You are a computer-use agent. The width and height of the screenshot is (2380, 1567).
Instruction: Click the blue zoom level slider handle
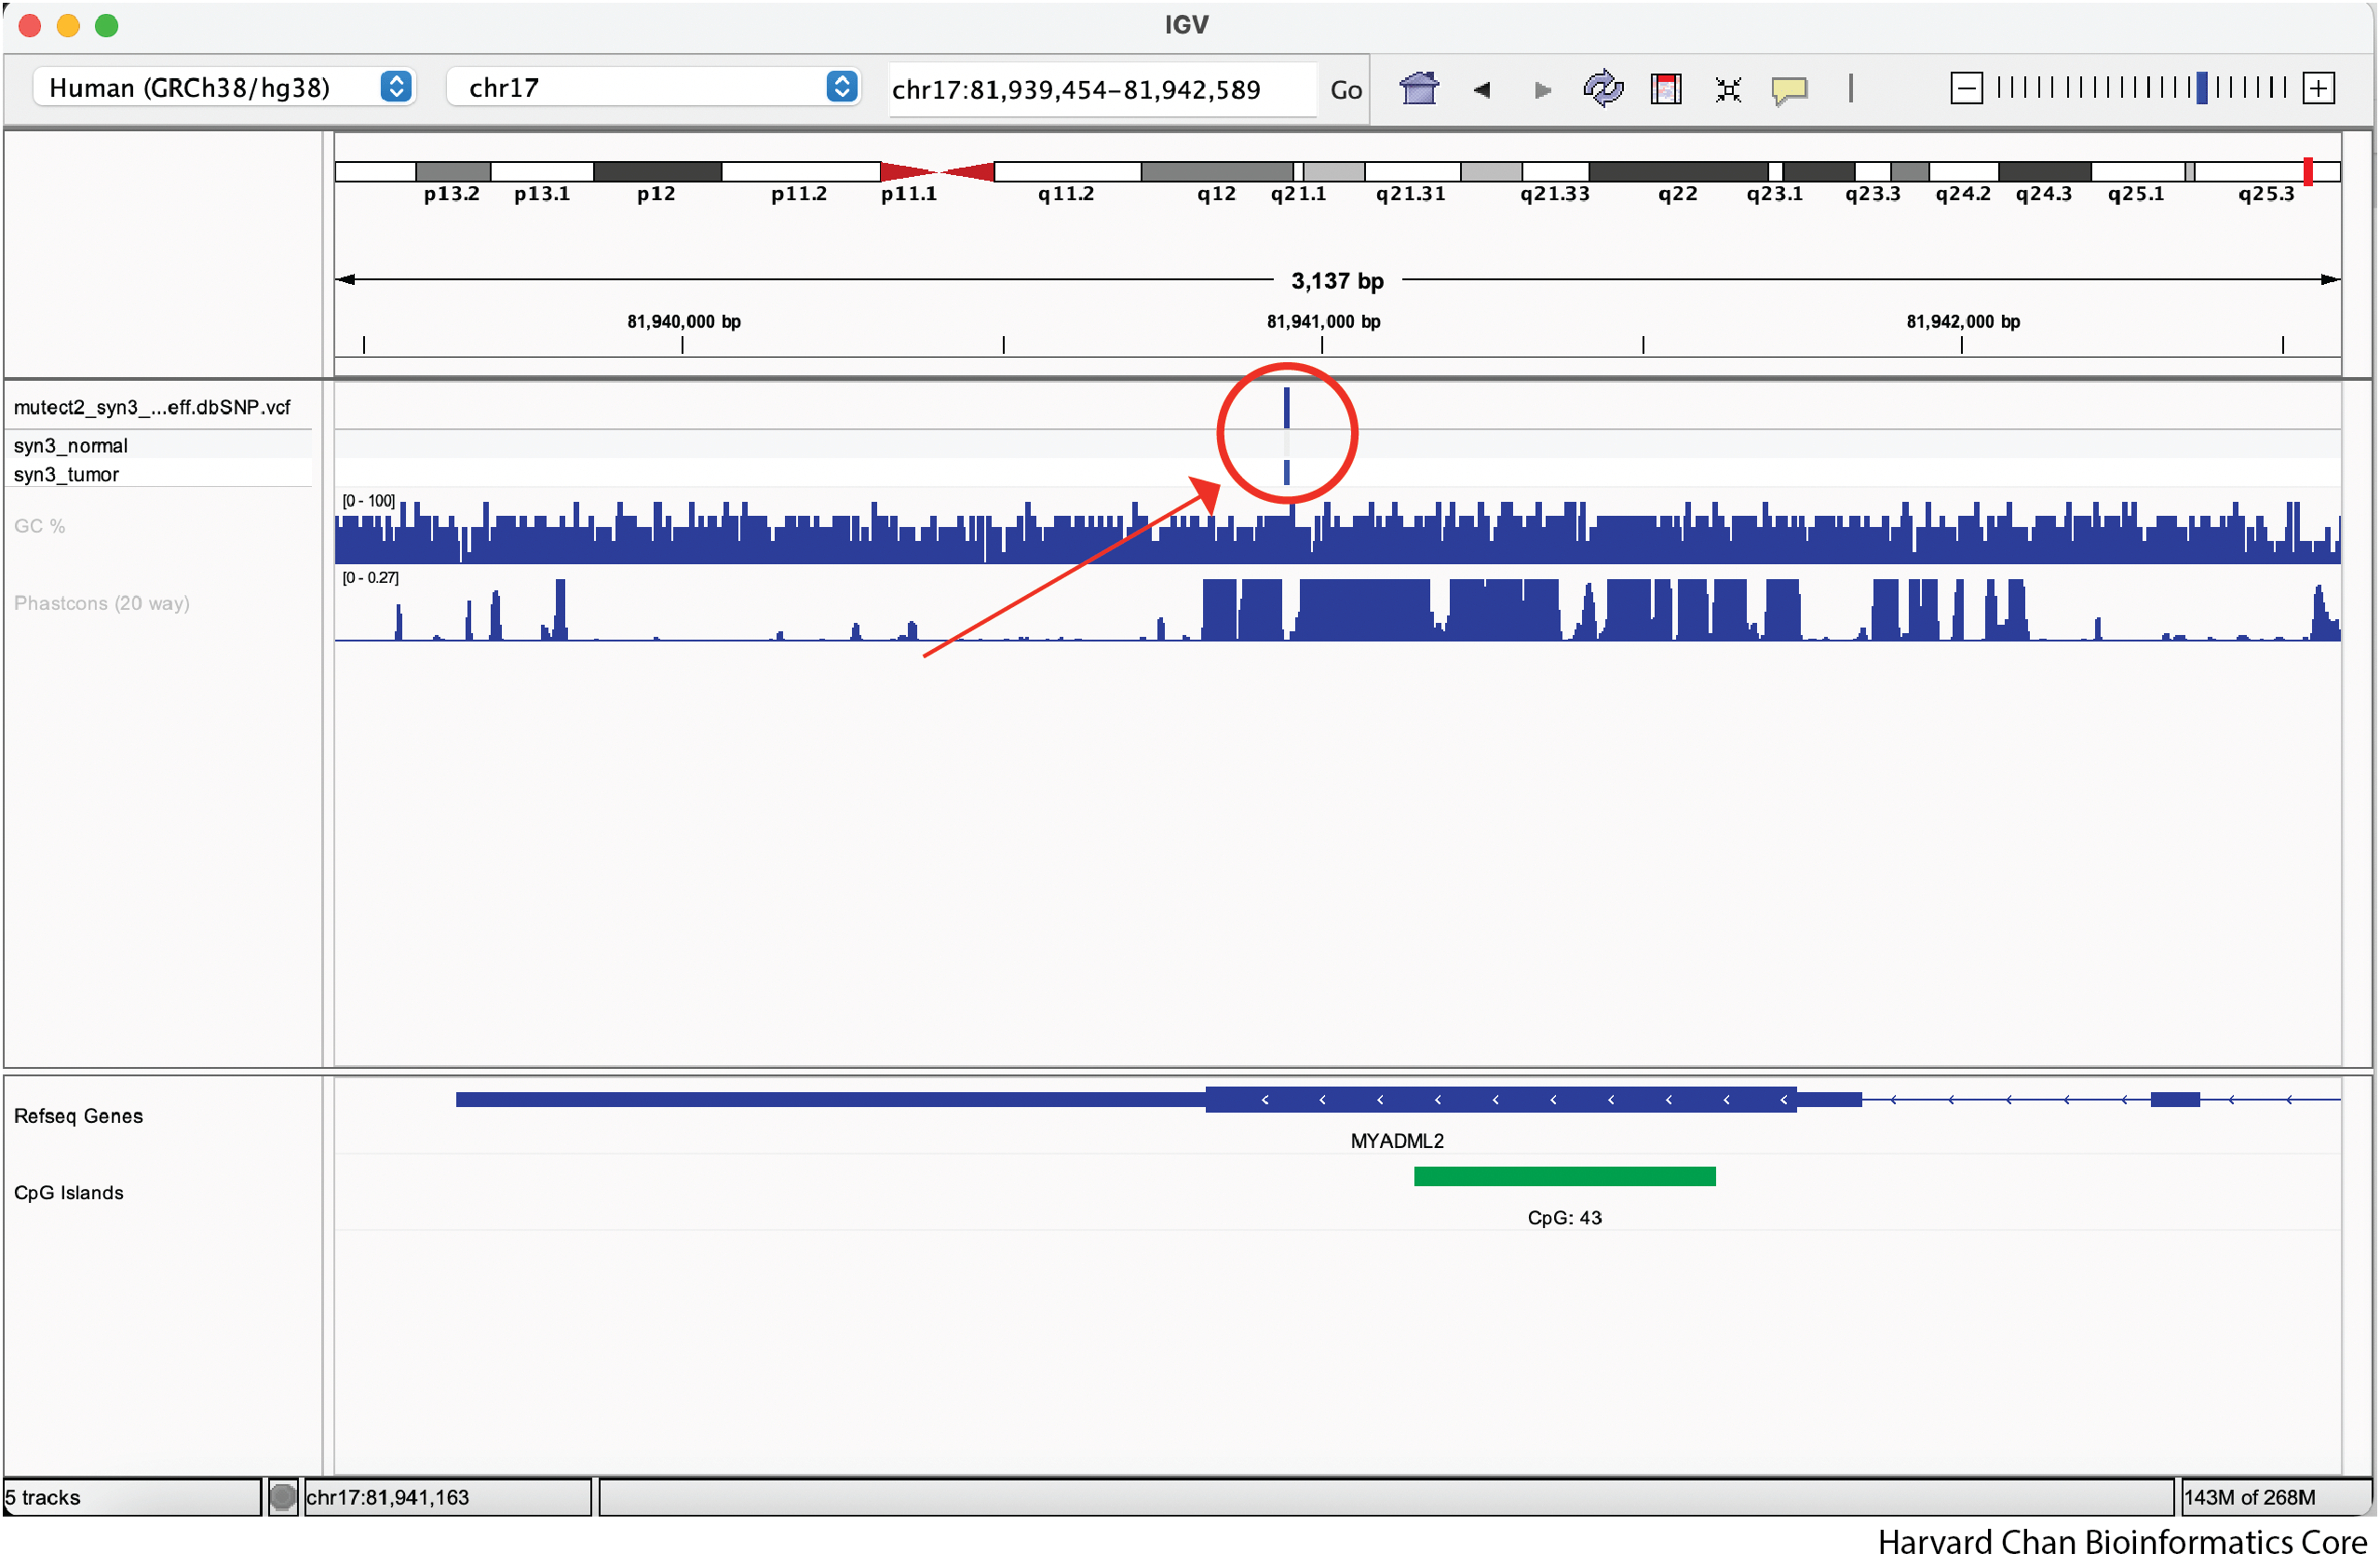(2201, 88)
